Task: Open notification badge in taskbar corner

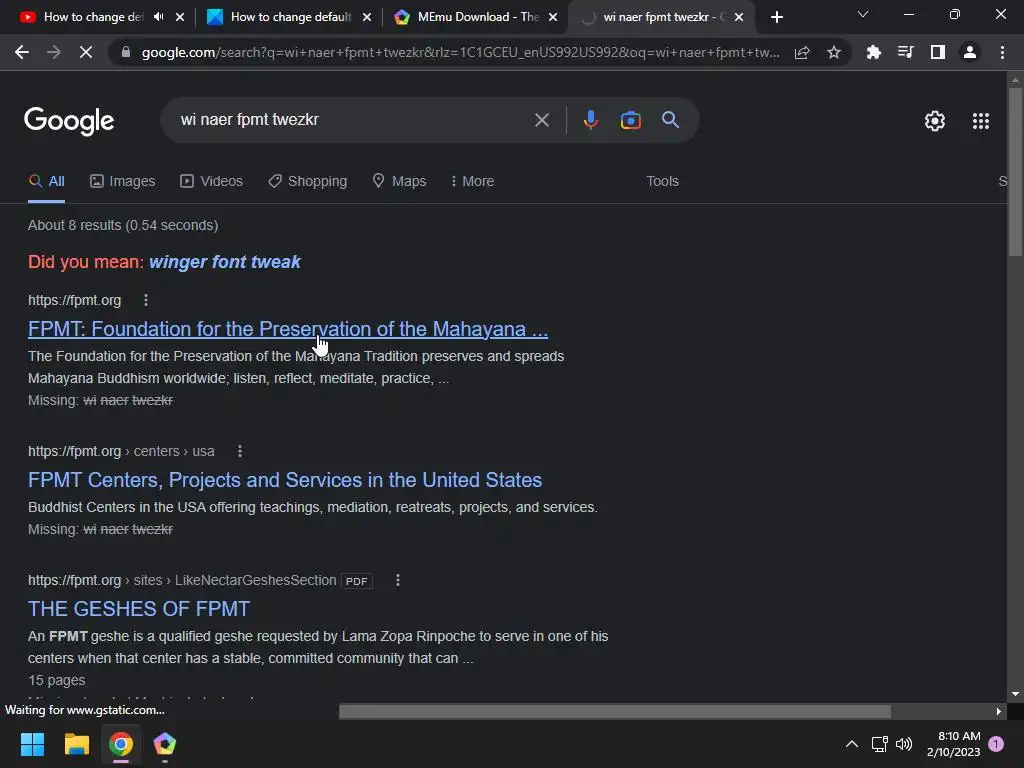Action: 996,744
